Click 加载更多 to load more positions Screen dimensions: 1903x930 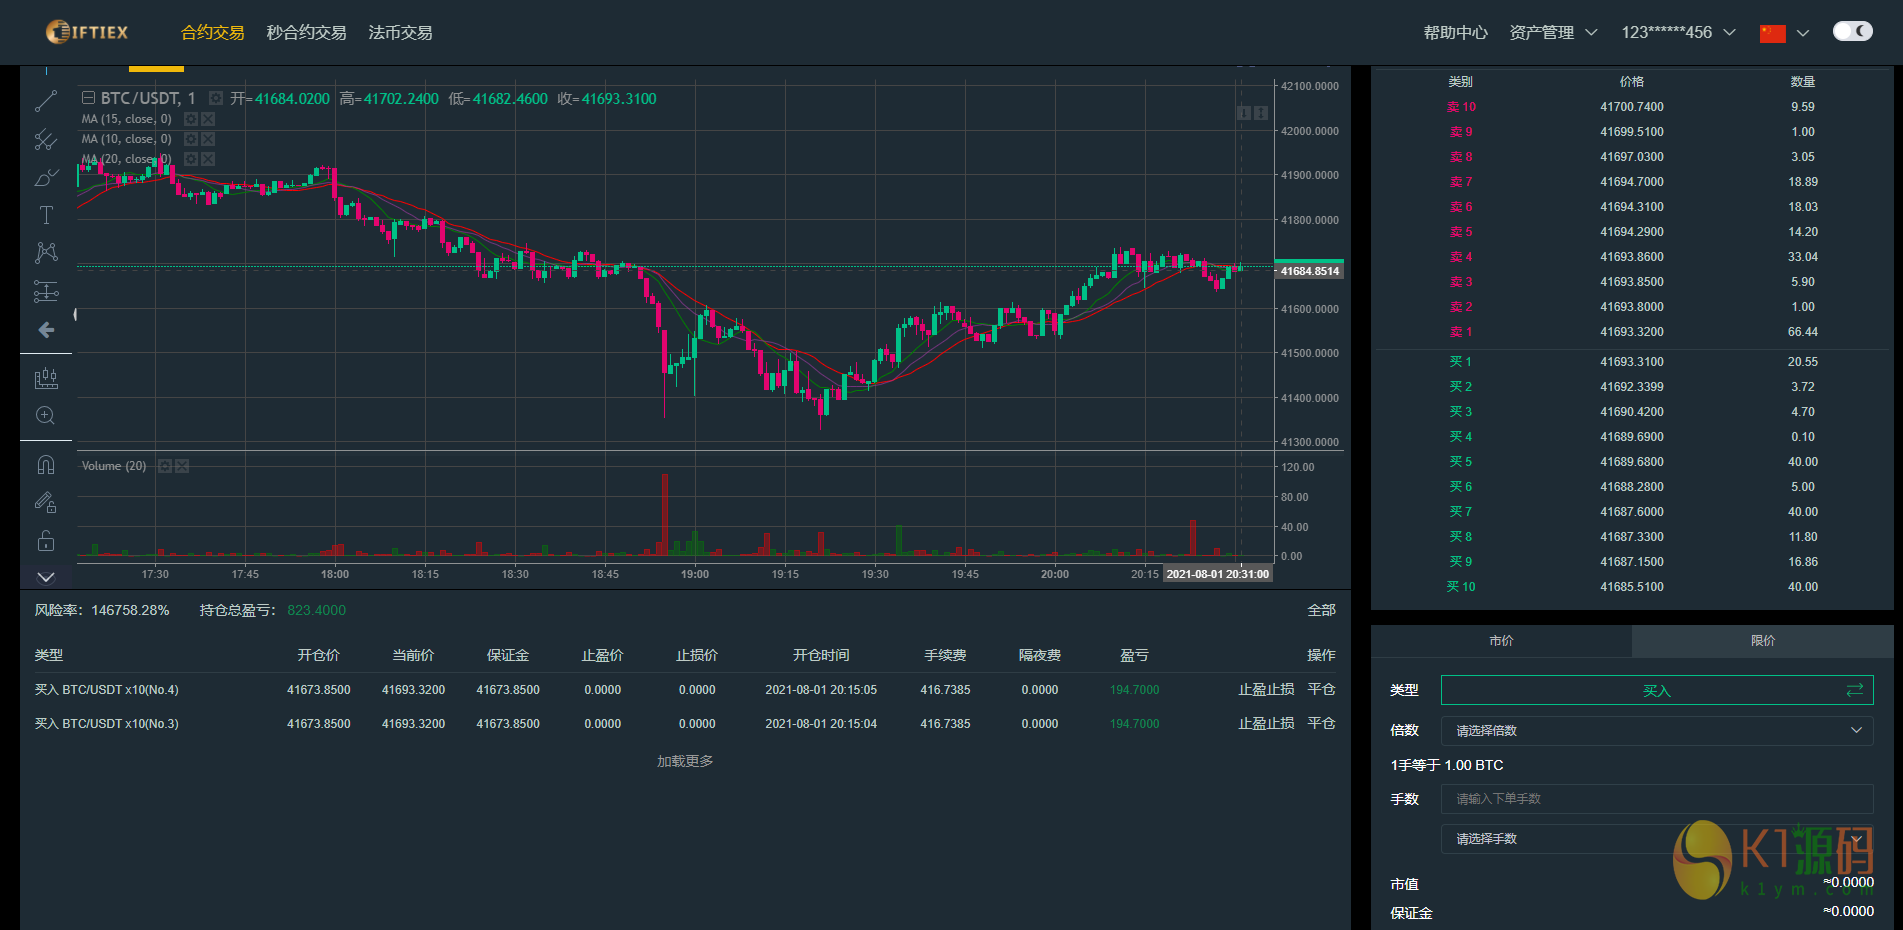[685, 762]
